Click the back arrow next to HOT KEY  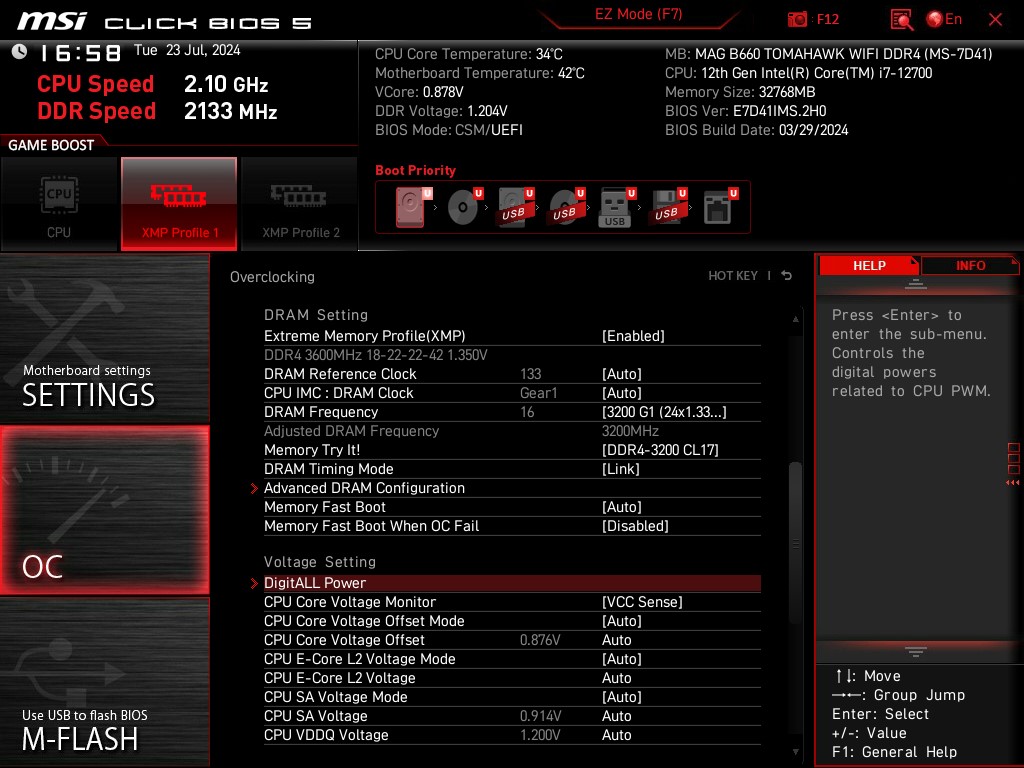coord(787,276)
